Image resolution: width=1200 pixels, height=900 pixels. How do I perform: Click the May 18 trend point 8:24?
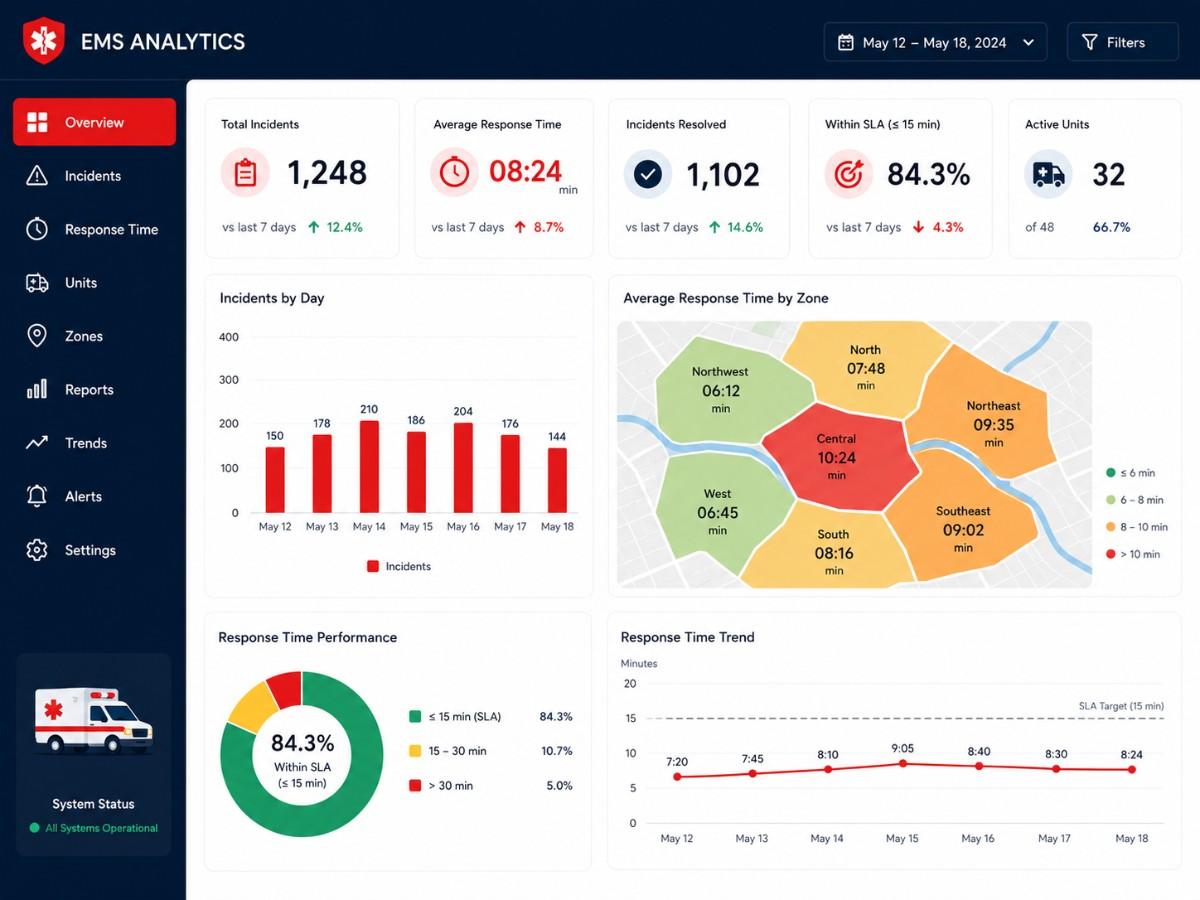tap(1132, 769)
